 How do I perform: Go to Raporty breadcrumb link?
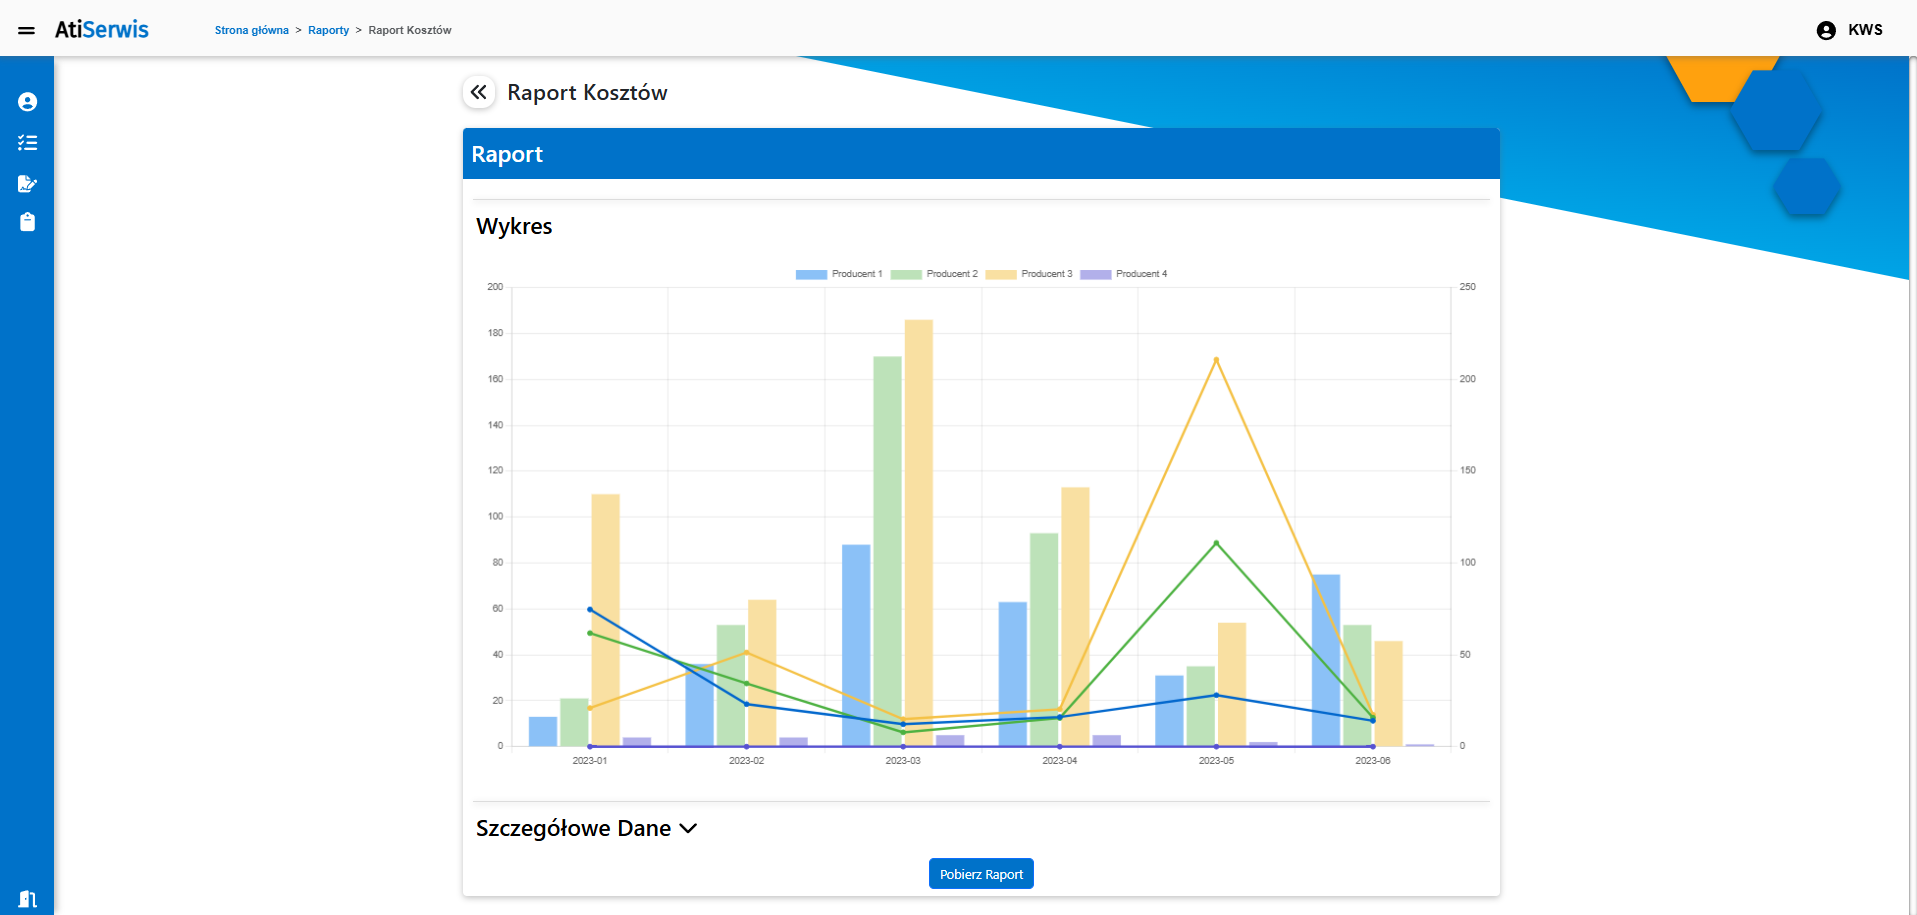(x=328, y=30)
